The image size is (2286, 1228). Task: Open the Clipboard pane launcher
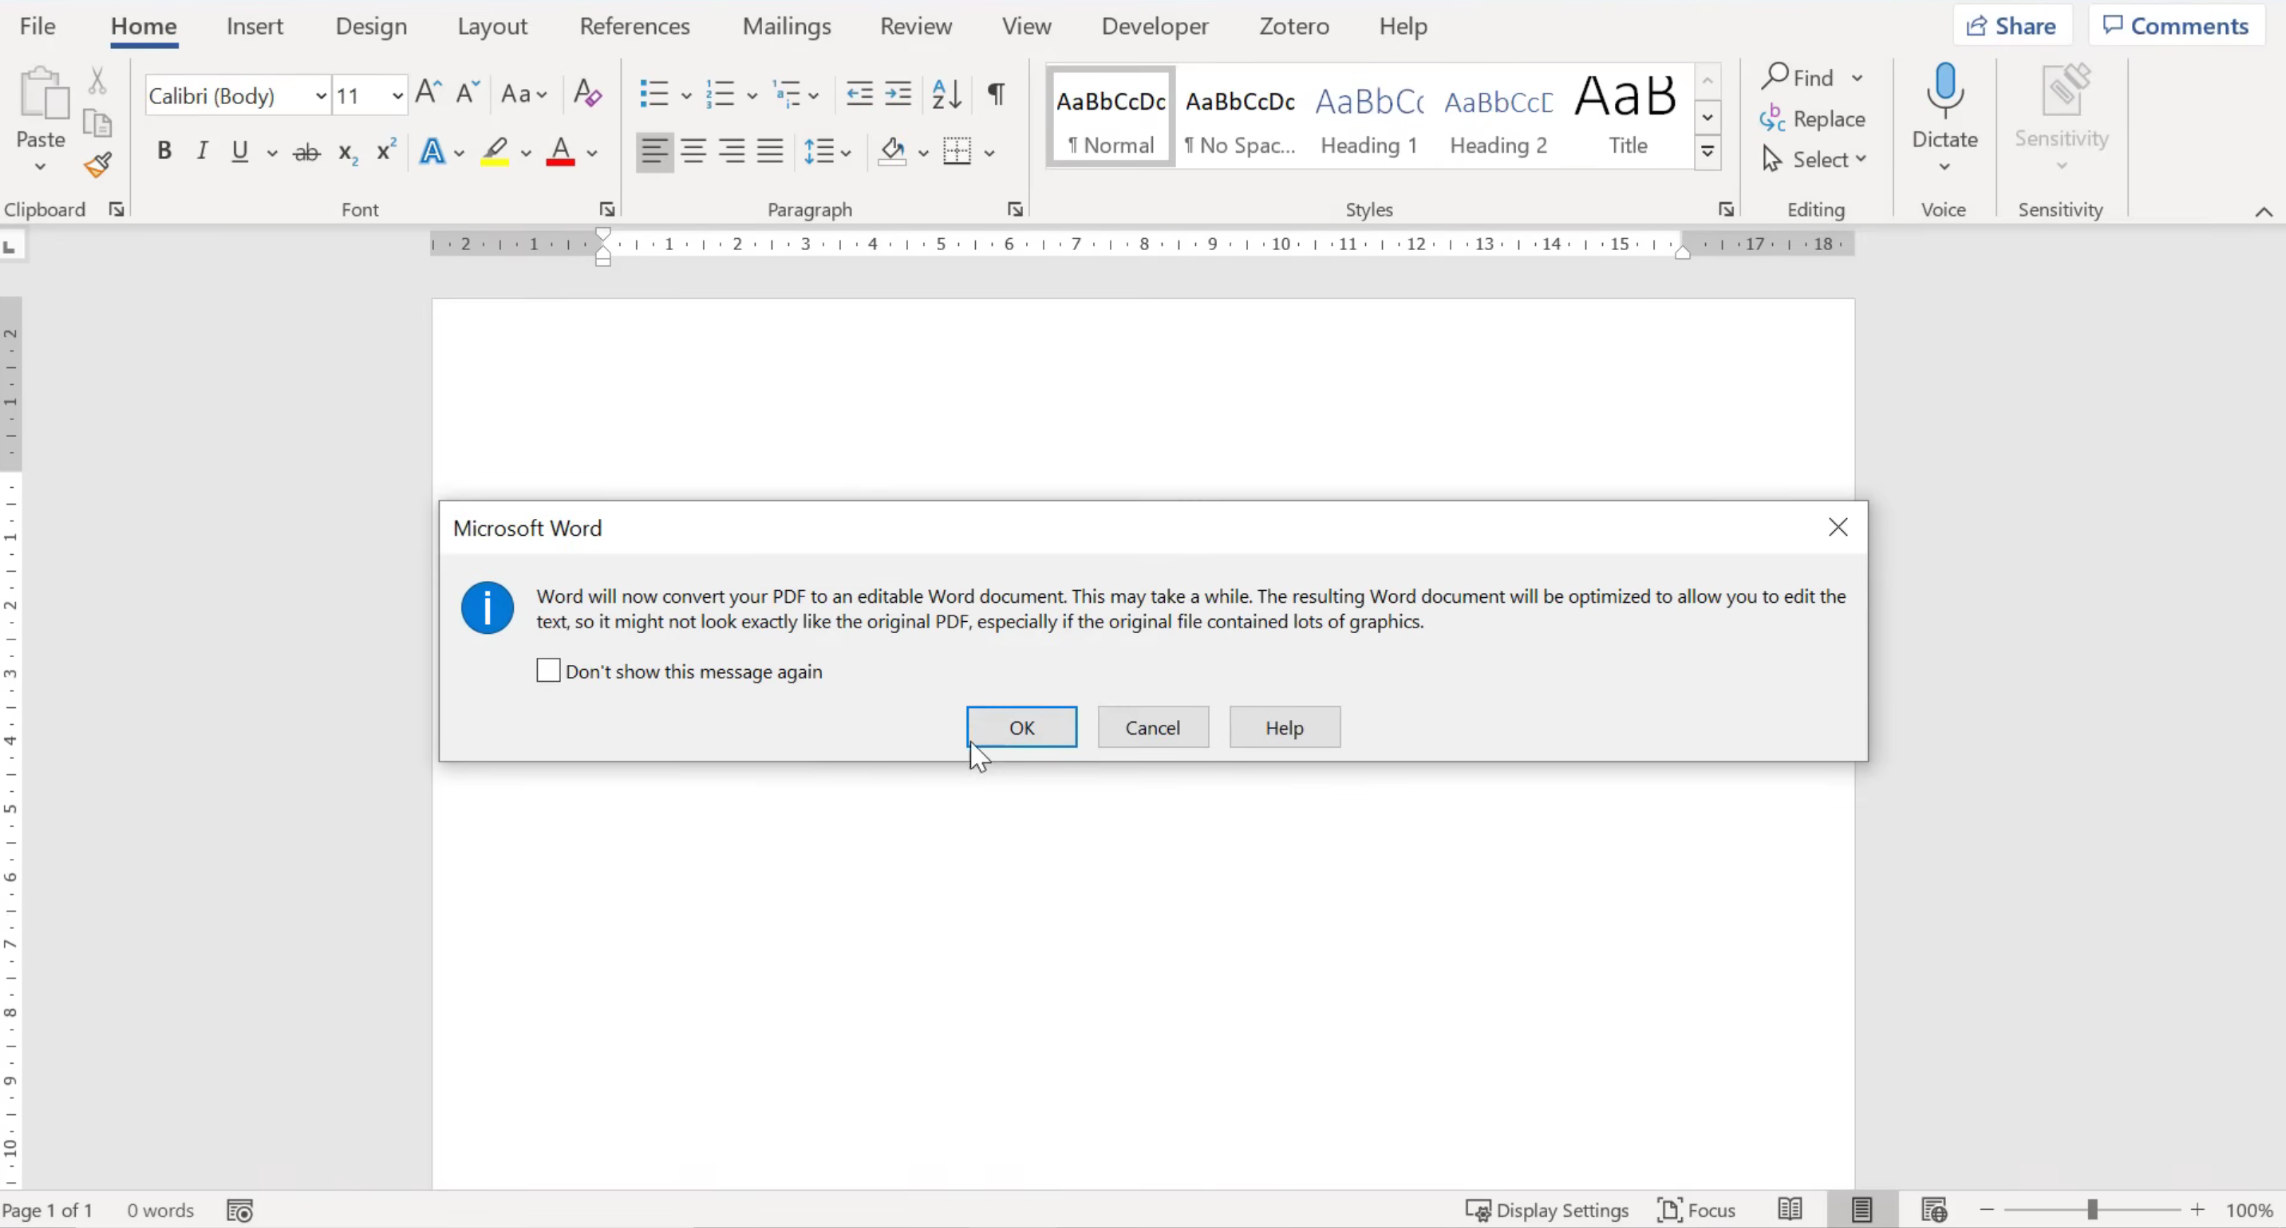(116, 209)
